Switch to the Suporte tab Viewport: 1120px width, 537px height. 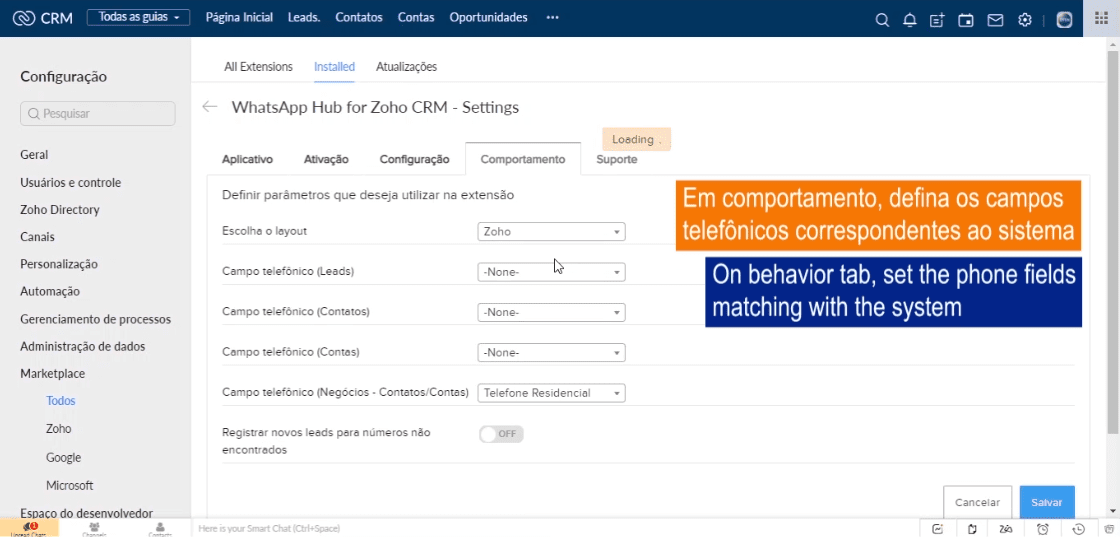pyautogui.click(x=616, y=159)
